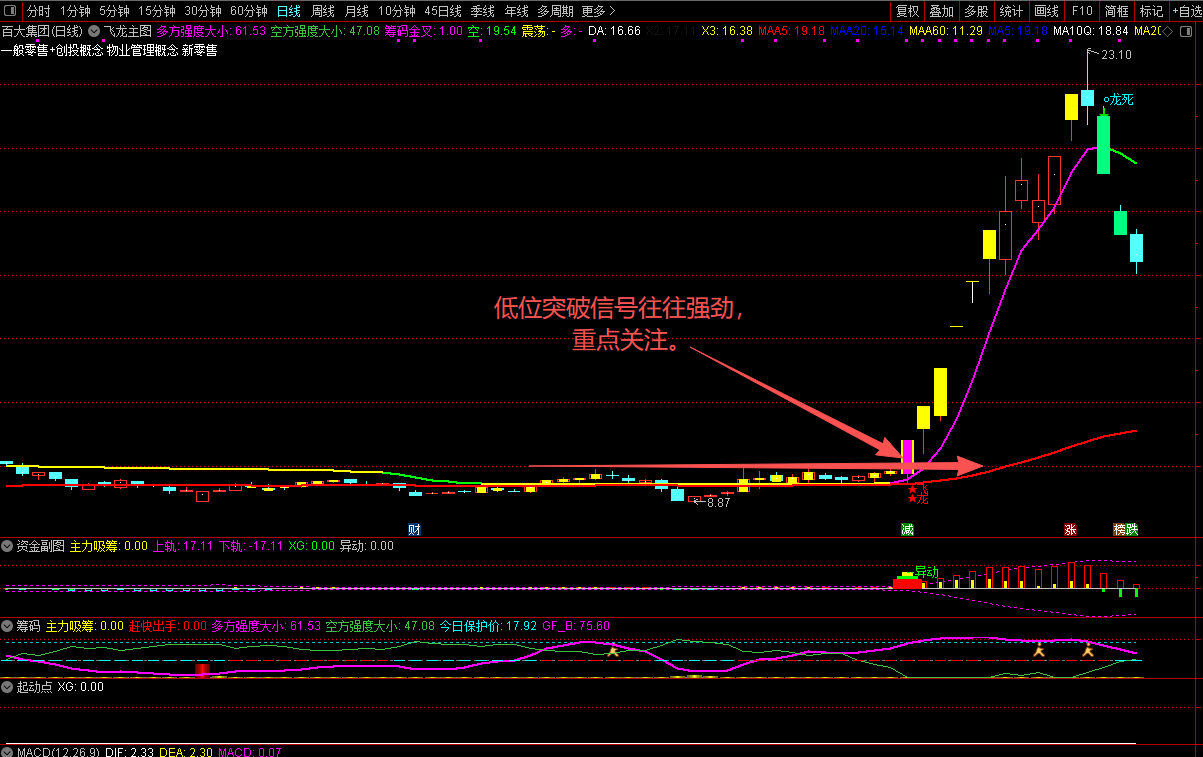The width and height of the screenshot is (1203, 757).
Task: Click the green 异动 label in 资金副图
Action: pos(927,572)
